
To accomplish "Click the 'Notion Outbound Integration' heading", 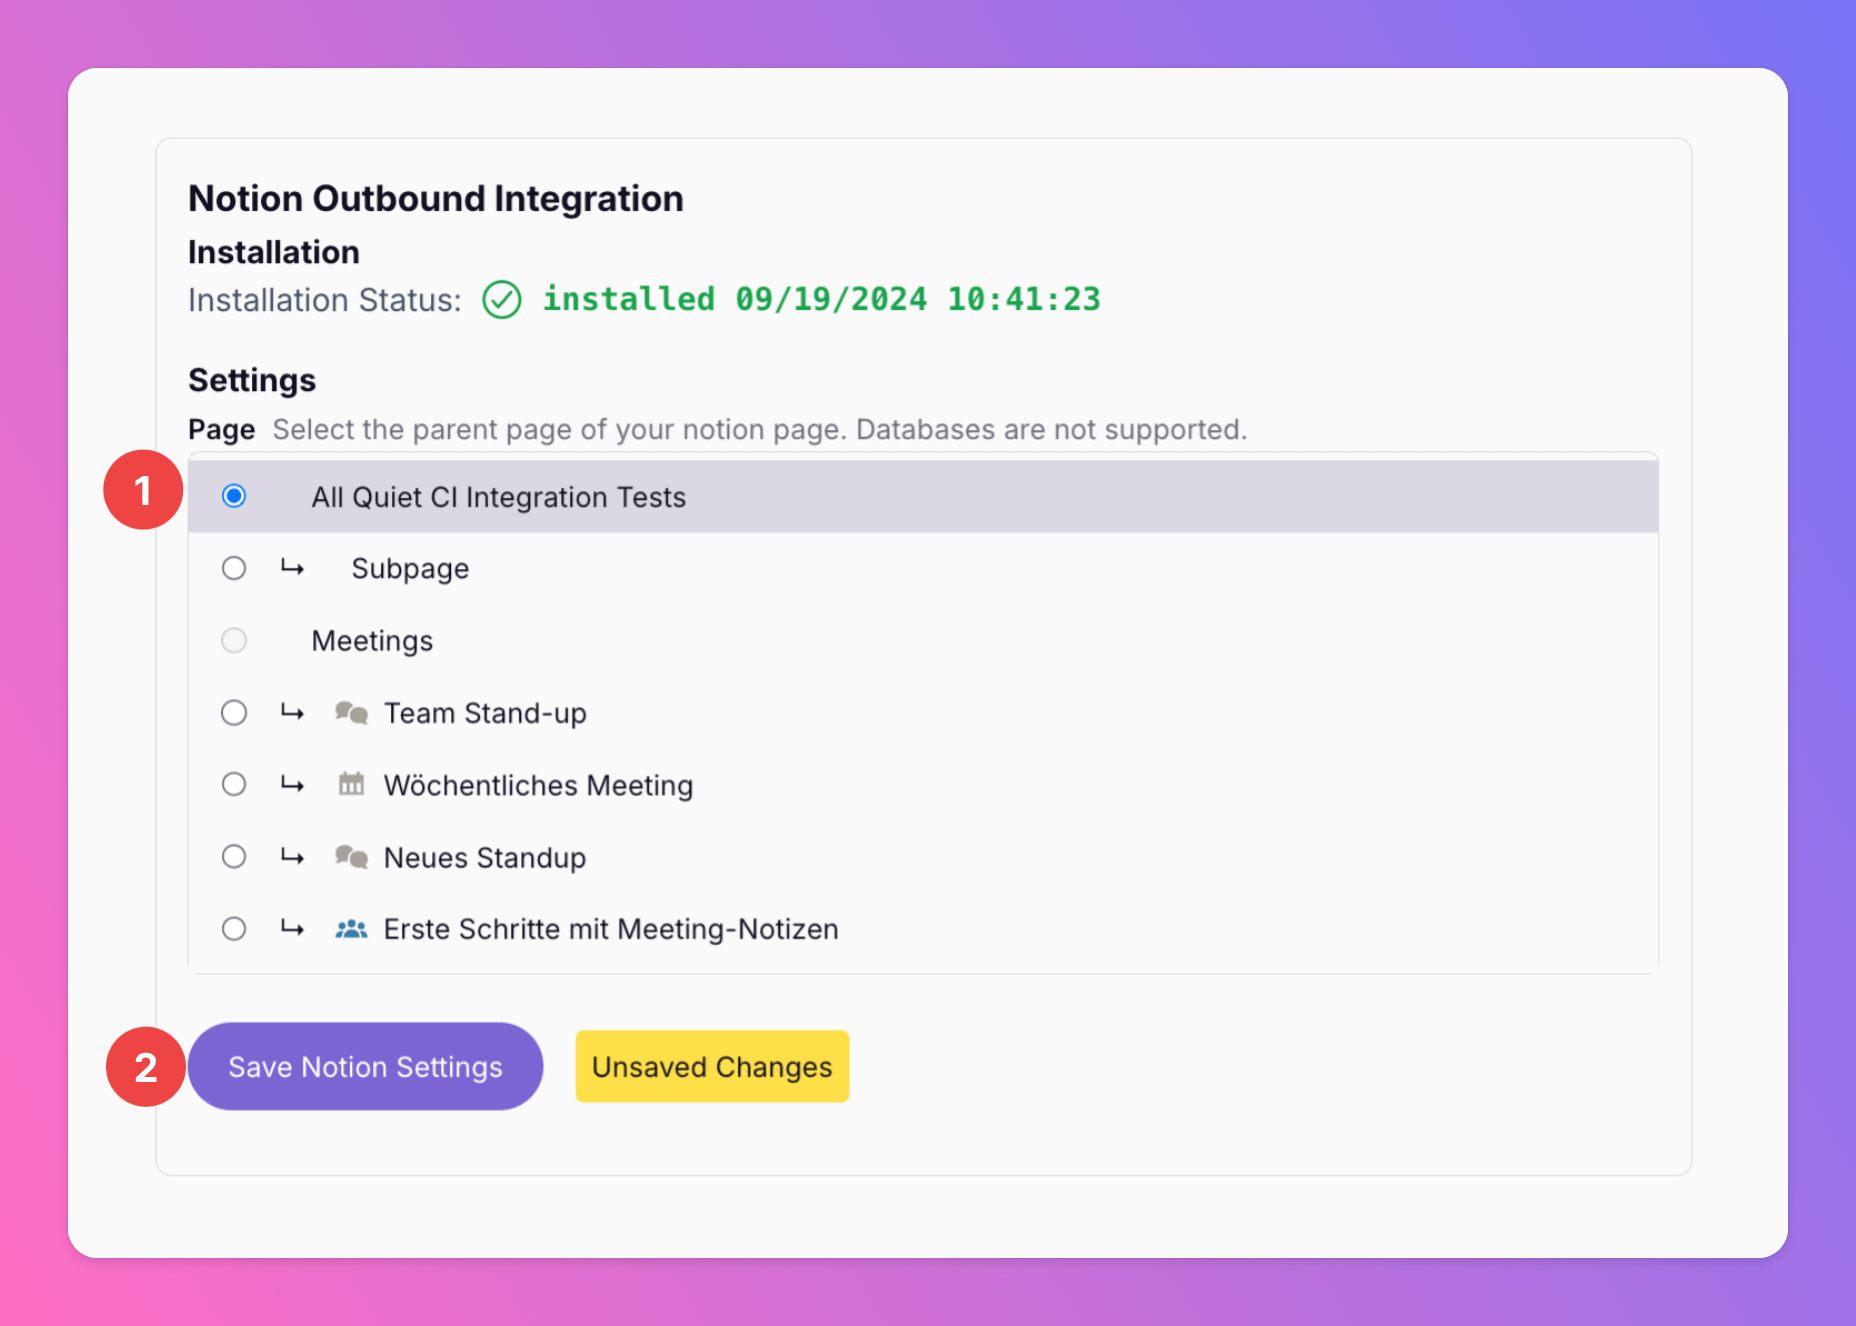I will point(436,198).
